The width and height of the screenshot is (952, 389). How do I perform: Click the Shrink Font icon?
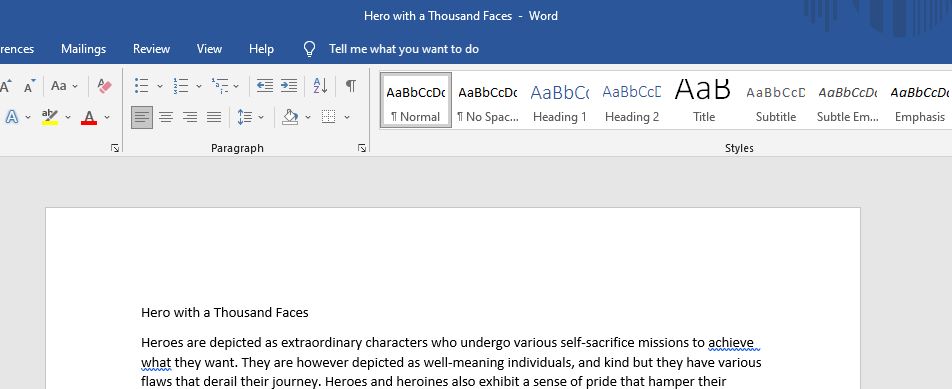30,86
